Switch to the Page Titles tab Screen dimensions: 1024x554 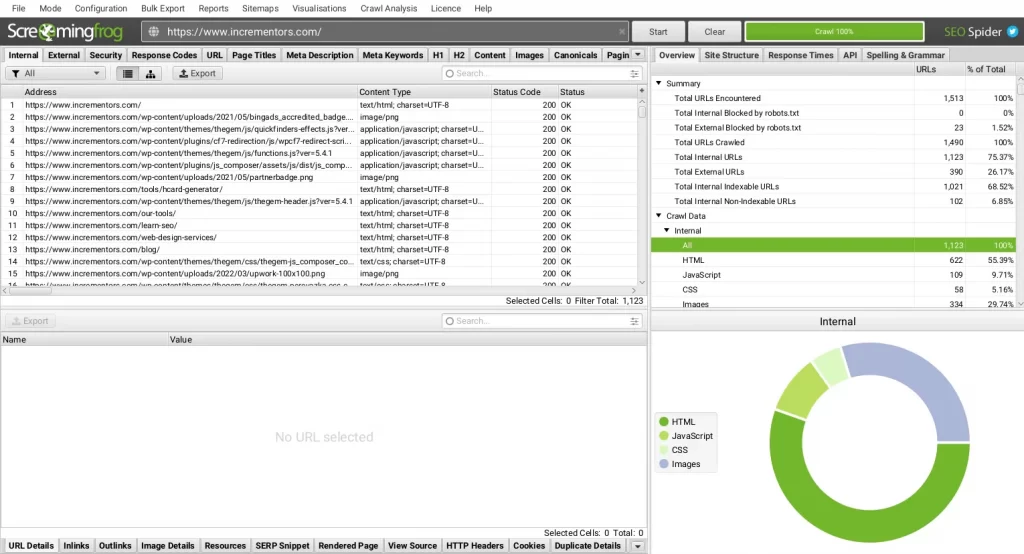254,55
